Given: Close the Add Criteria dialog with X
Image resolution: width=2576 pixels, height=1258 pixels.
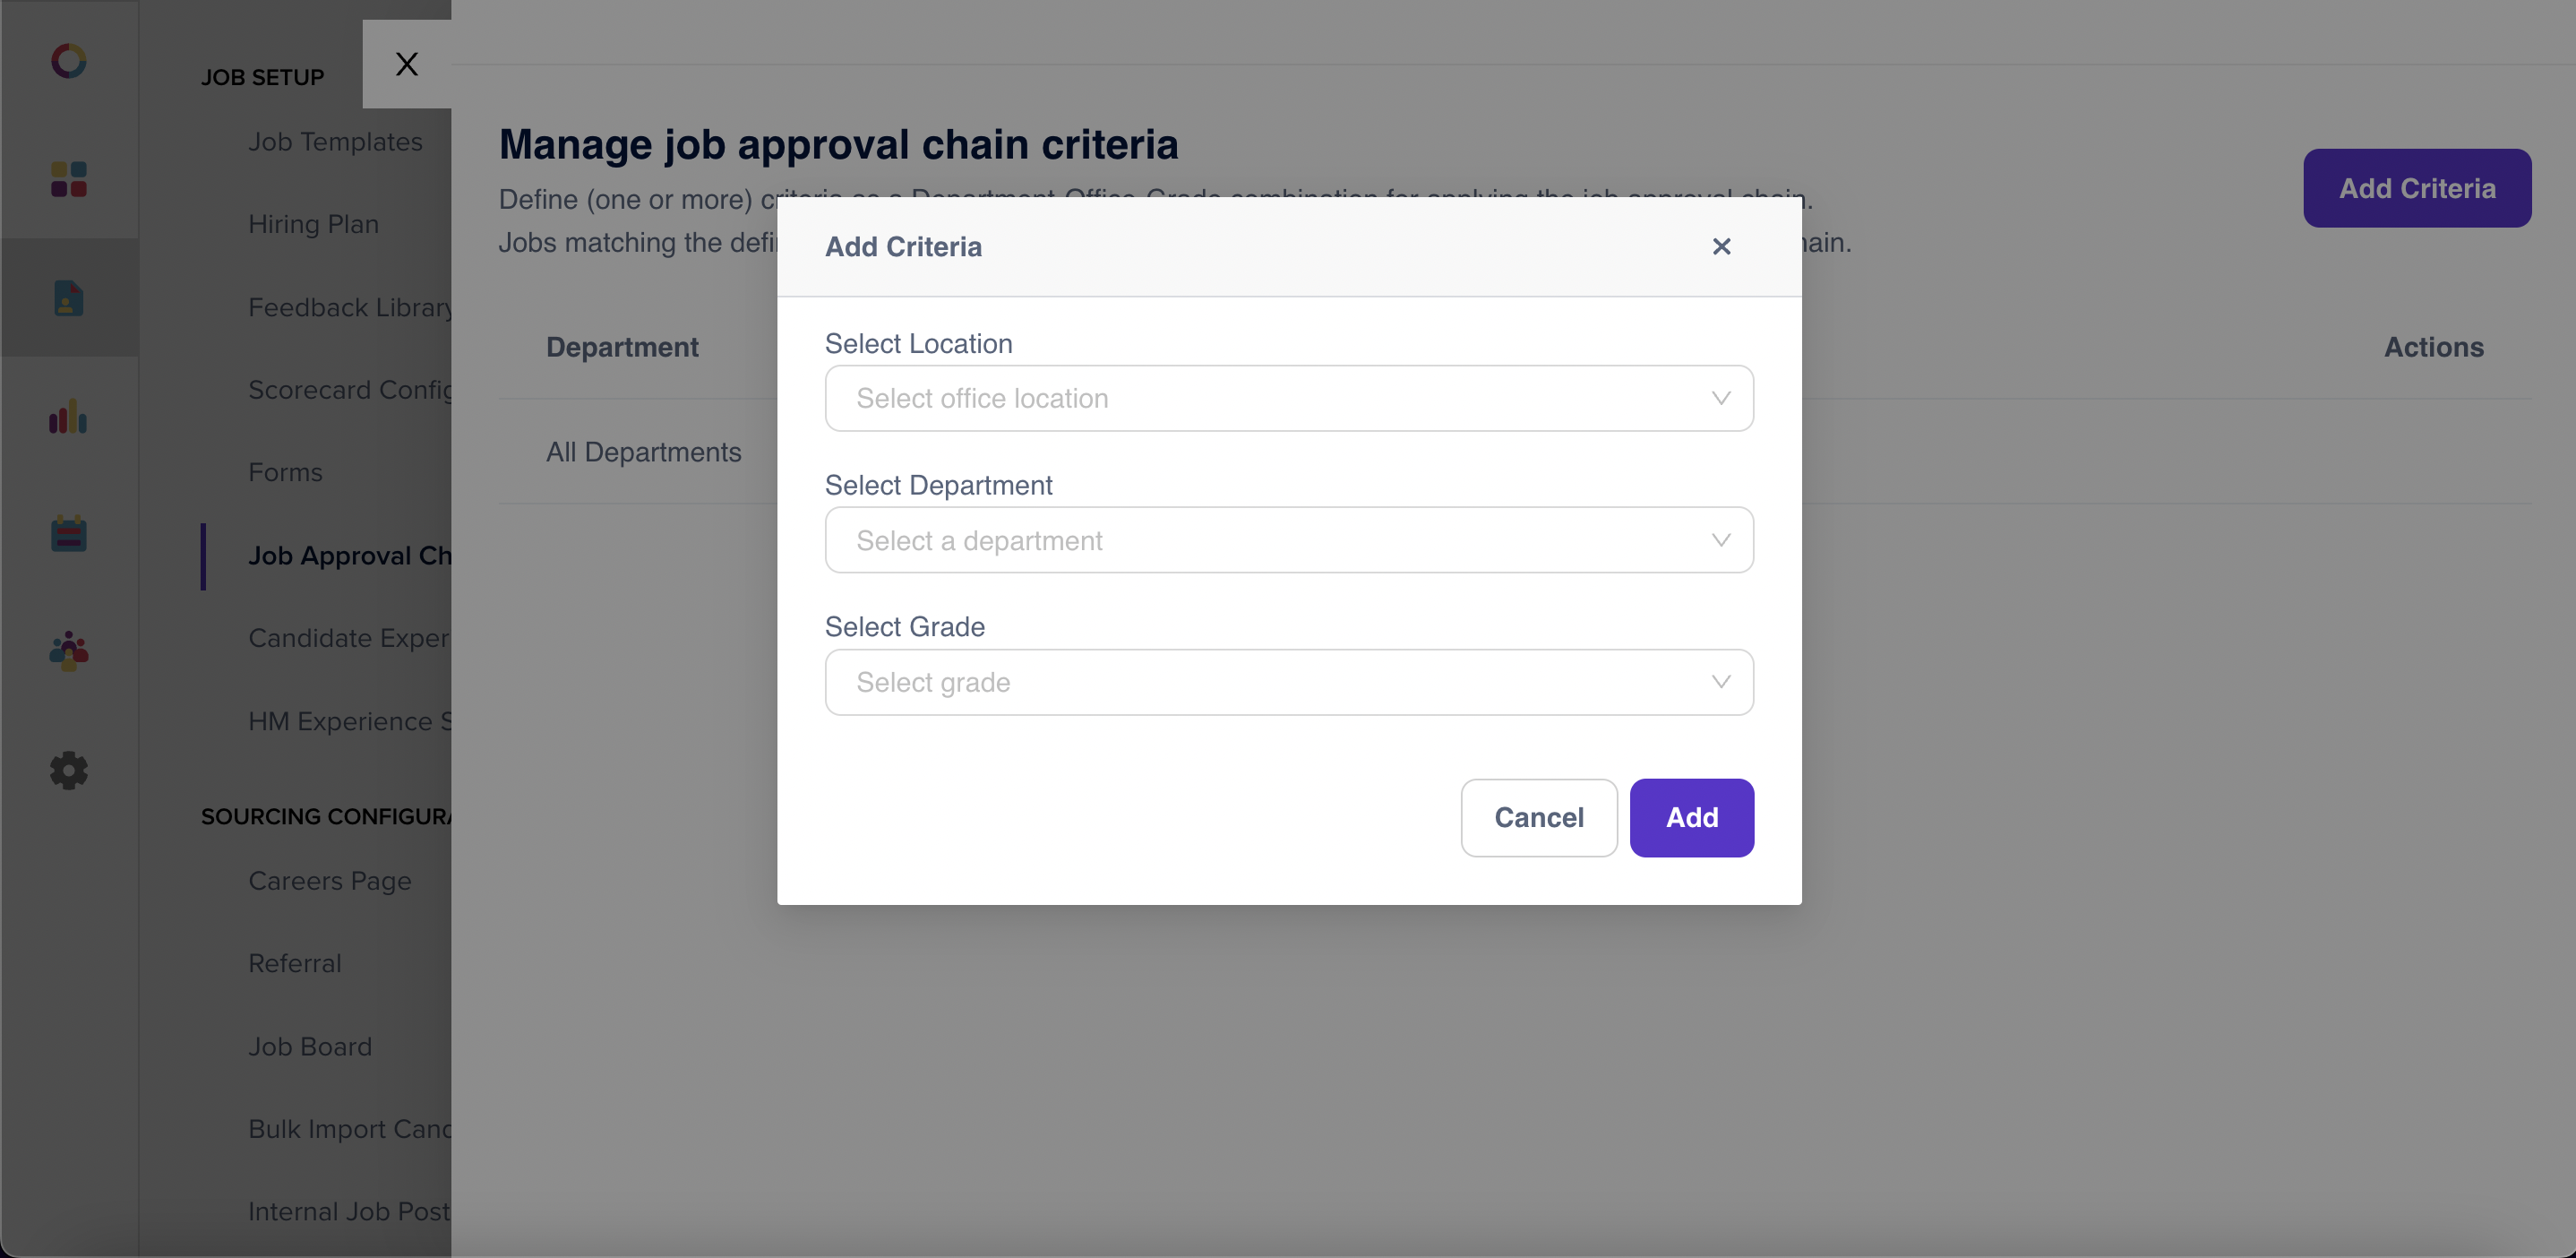Looking at the screenshot, I should 1721,246.
